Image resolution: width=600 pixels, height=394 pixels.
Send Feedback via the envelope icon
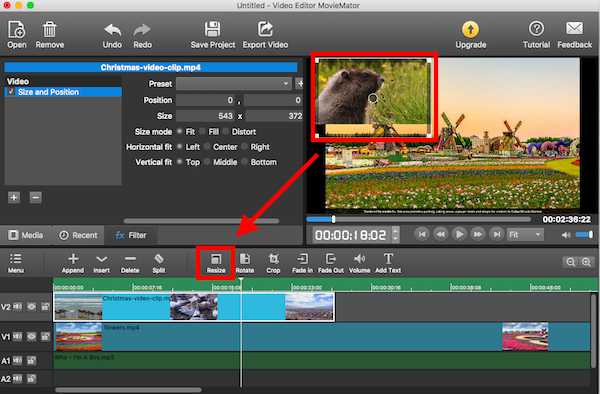(574, 34)
